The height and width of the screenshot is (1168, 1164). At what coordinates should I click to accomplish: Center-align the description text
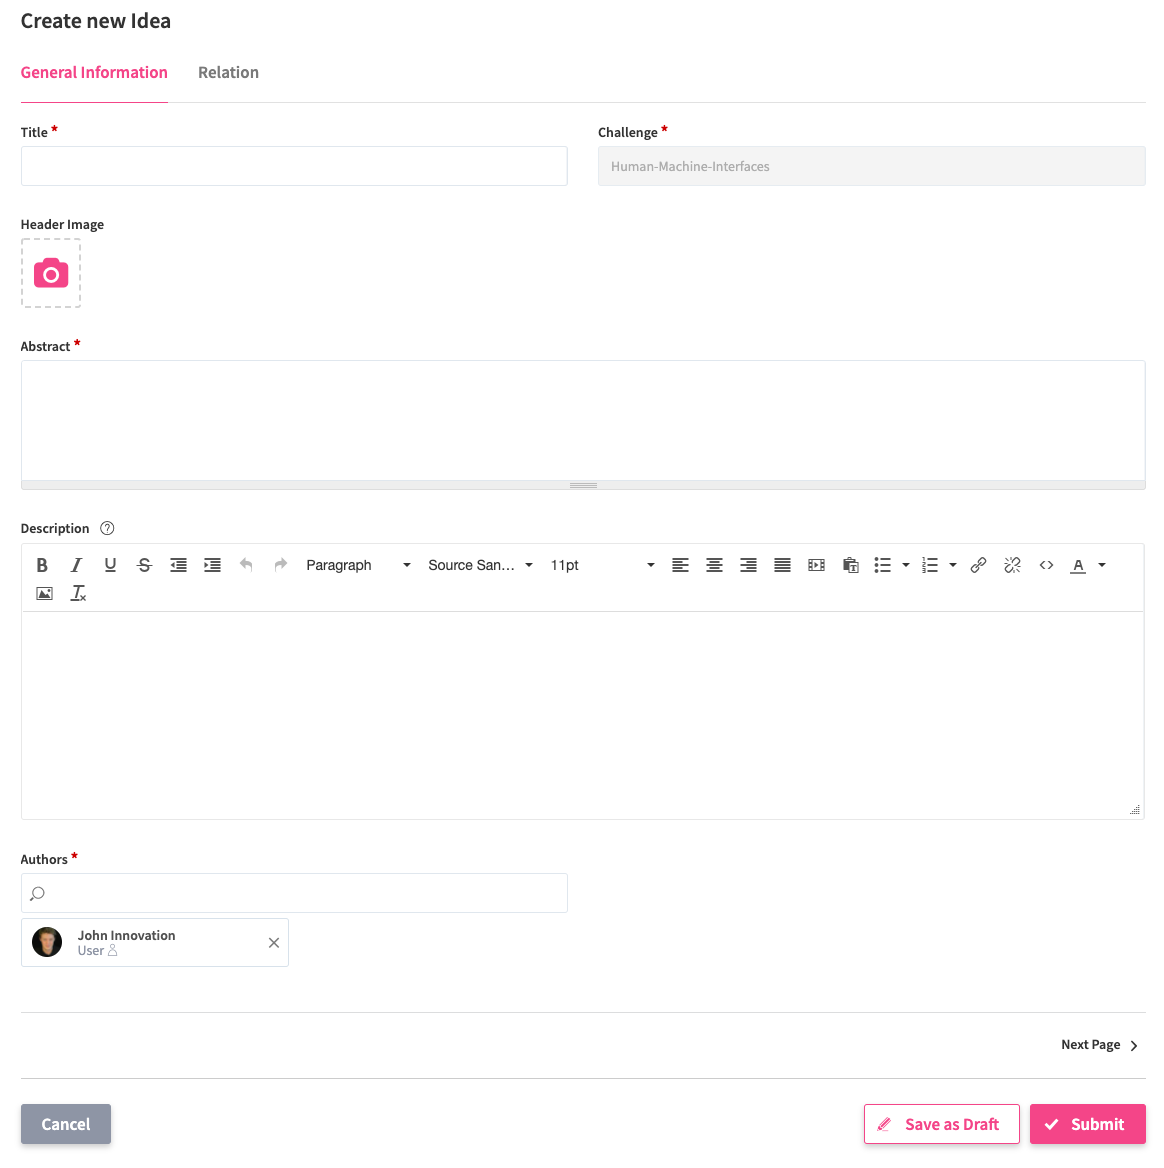(714, 565)
